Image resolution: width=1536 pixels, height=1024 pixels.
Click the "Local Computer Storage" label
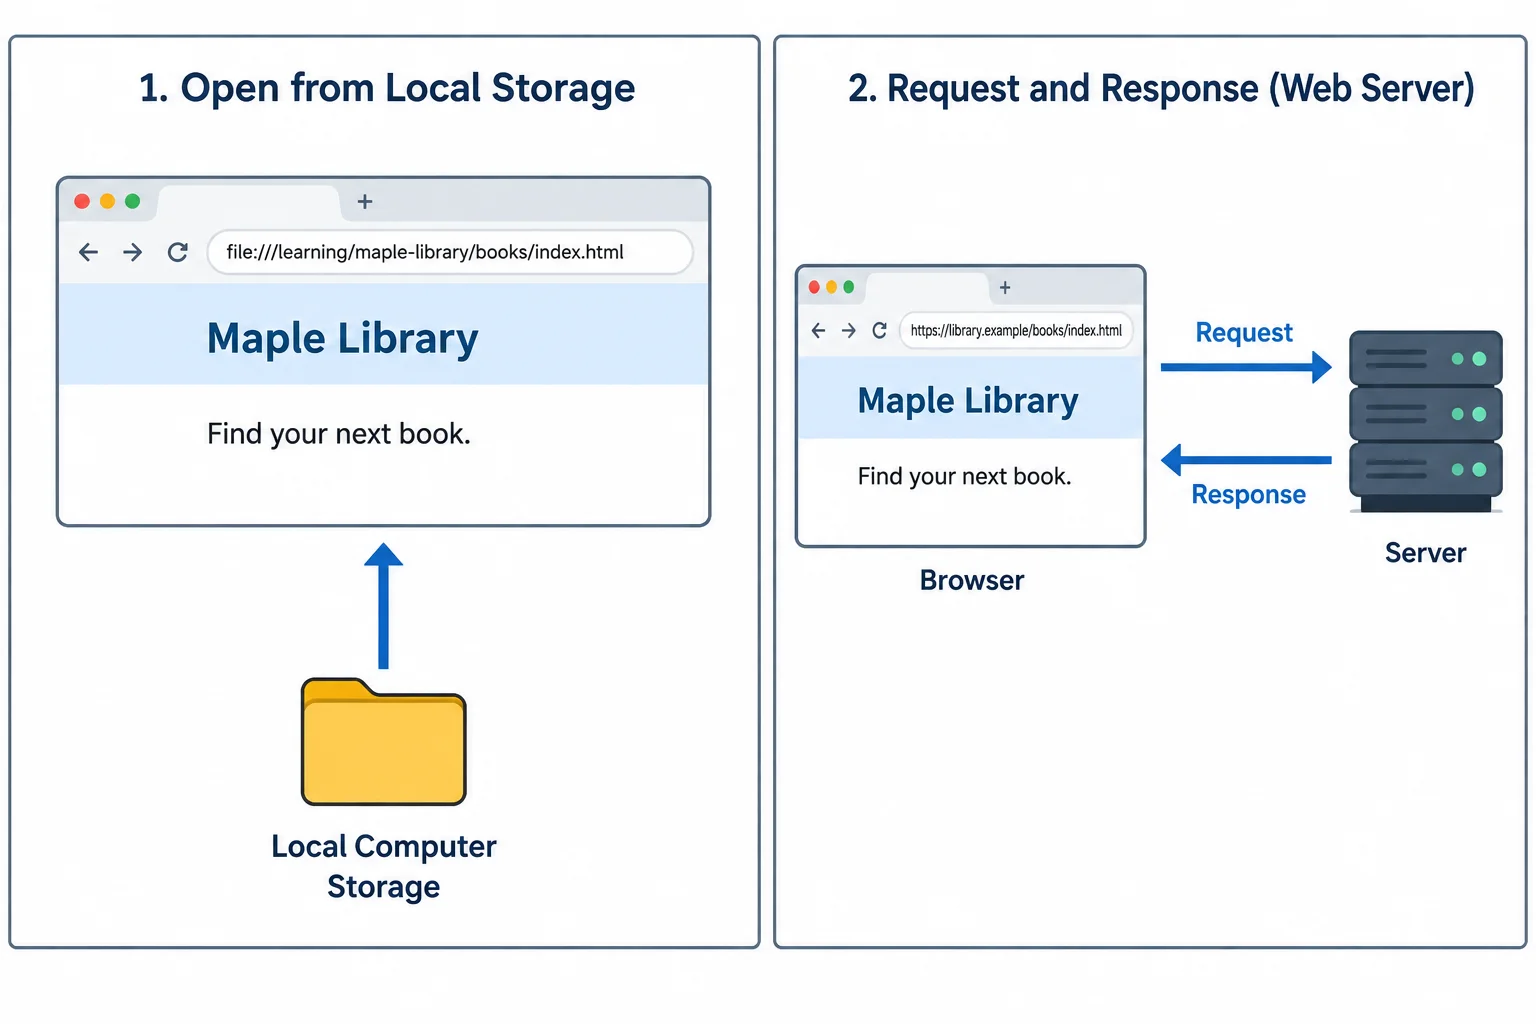coord(384,866)
